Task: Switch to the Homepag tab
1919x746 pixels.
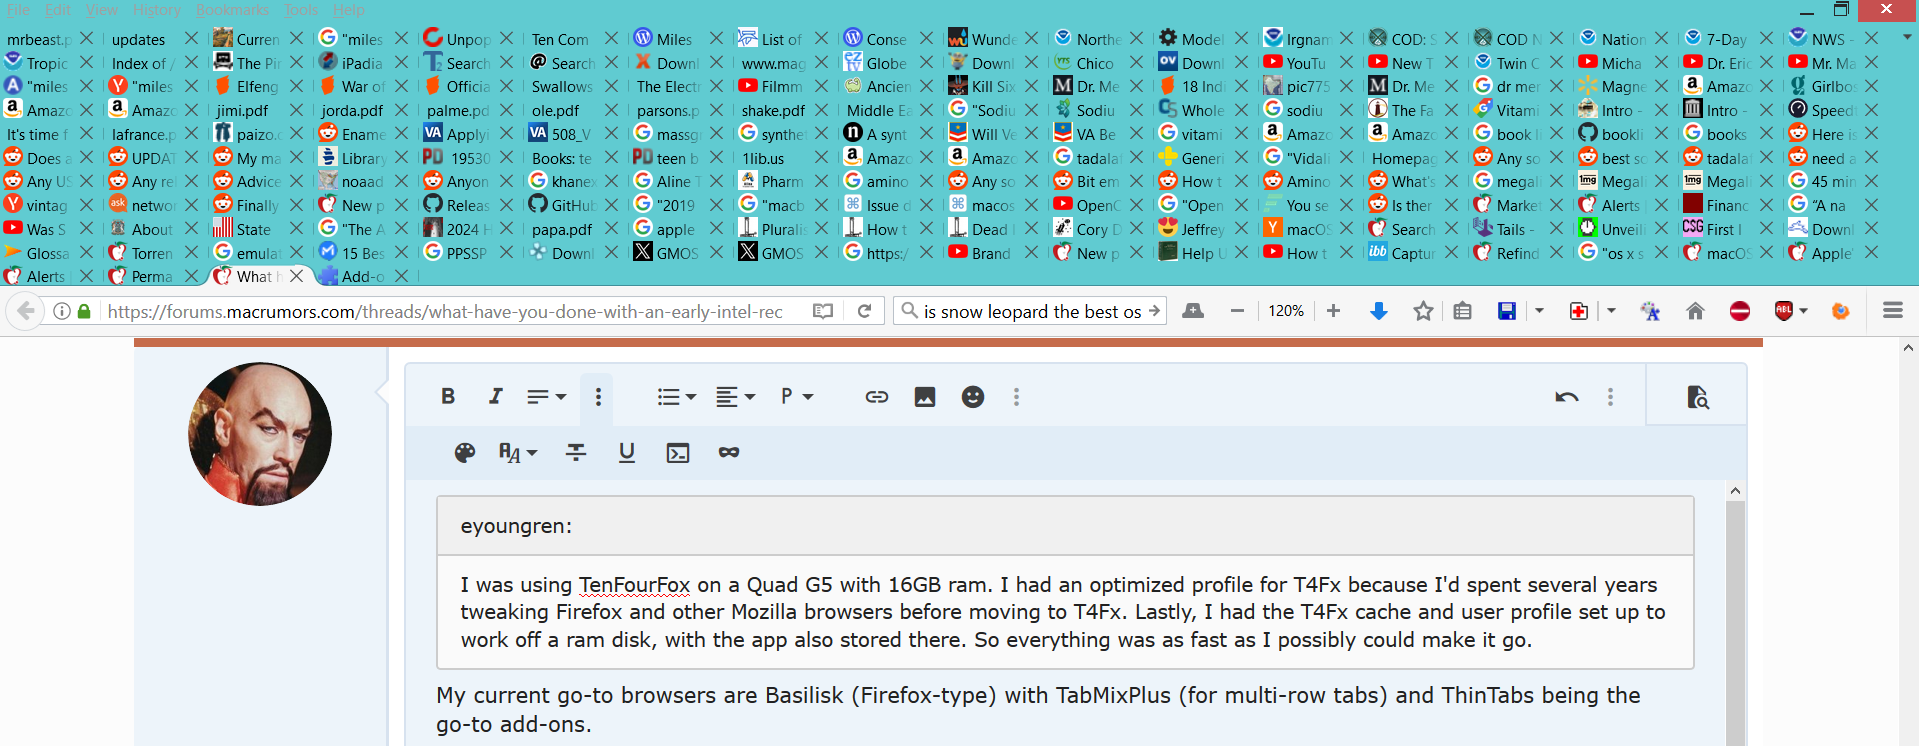Action: pyautogui.click(x=1403, y=158)
